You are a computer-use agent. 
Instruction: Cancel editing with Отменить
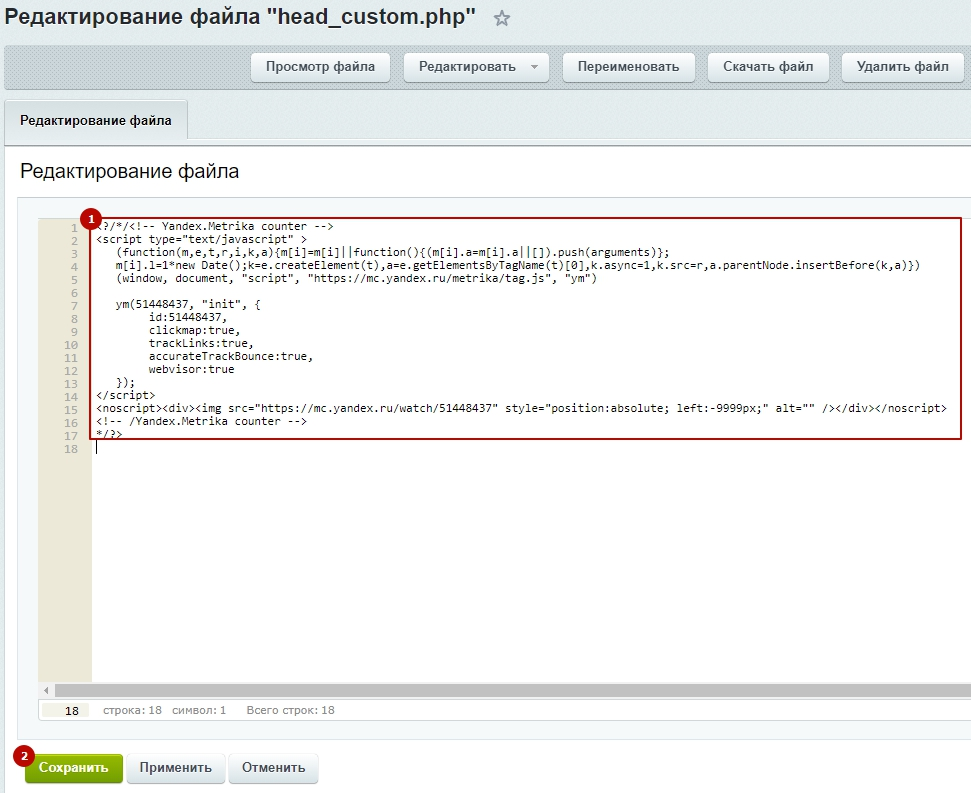273,768
